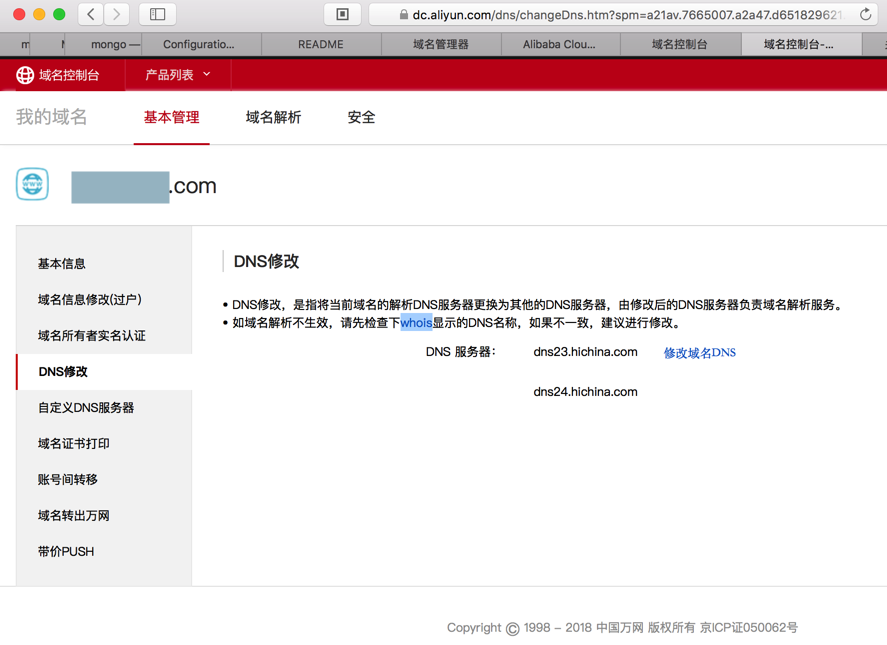Screen dimensions: 887x645
Task: Open the 安全 tab
Action: click(x=361, y=117)
